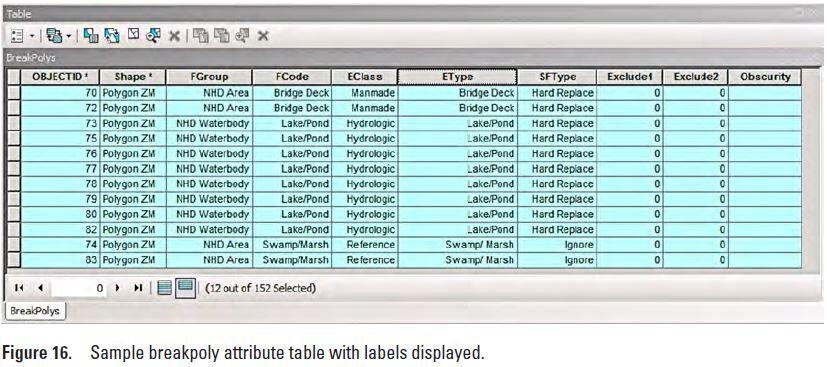
Task: Click row selector box for OBJECTID 70
Action: pyautogui.click(x=13, y=93)
